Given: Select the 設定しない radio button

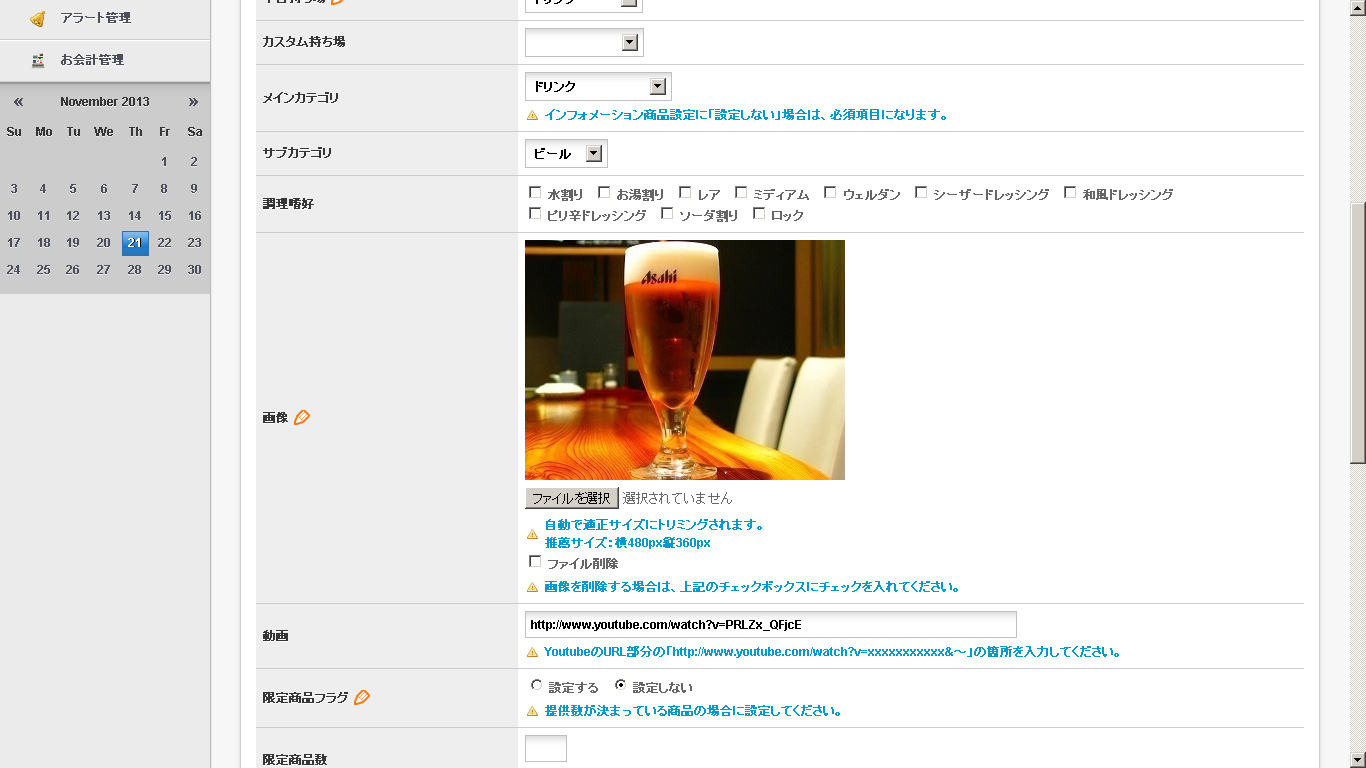Looking at the screenshot, I should 620,685.
